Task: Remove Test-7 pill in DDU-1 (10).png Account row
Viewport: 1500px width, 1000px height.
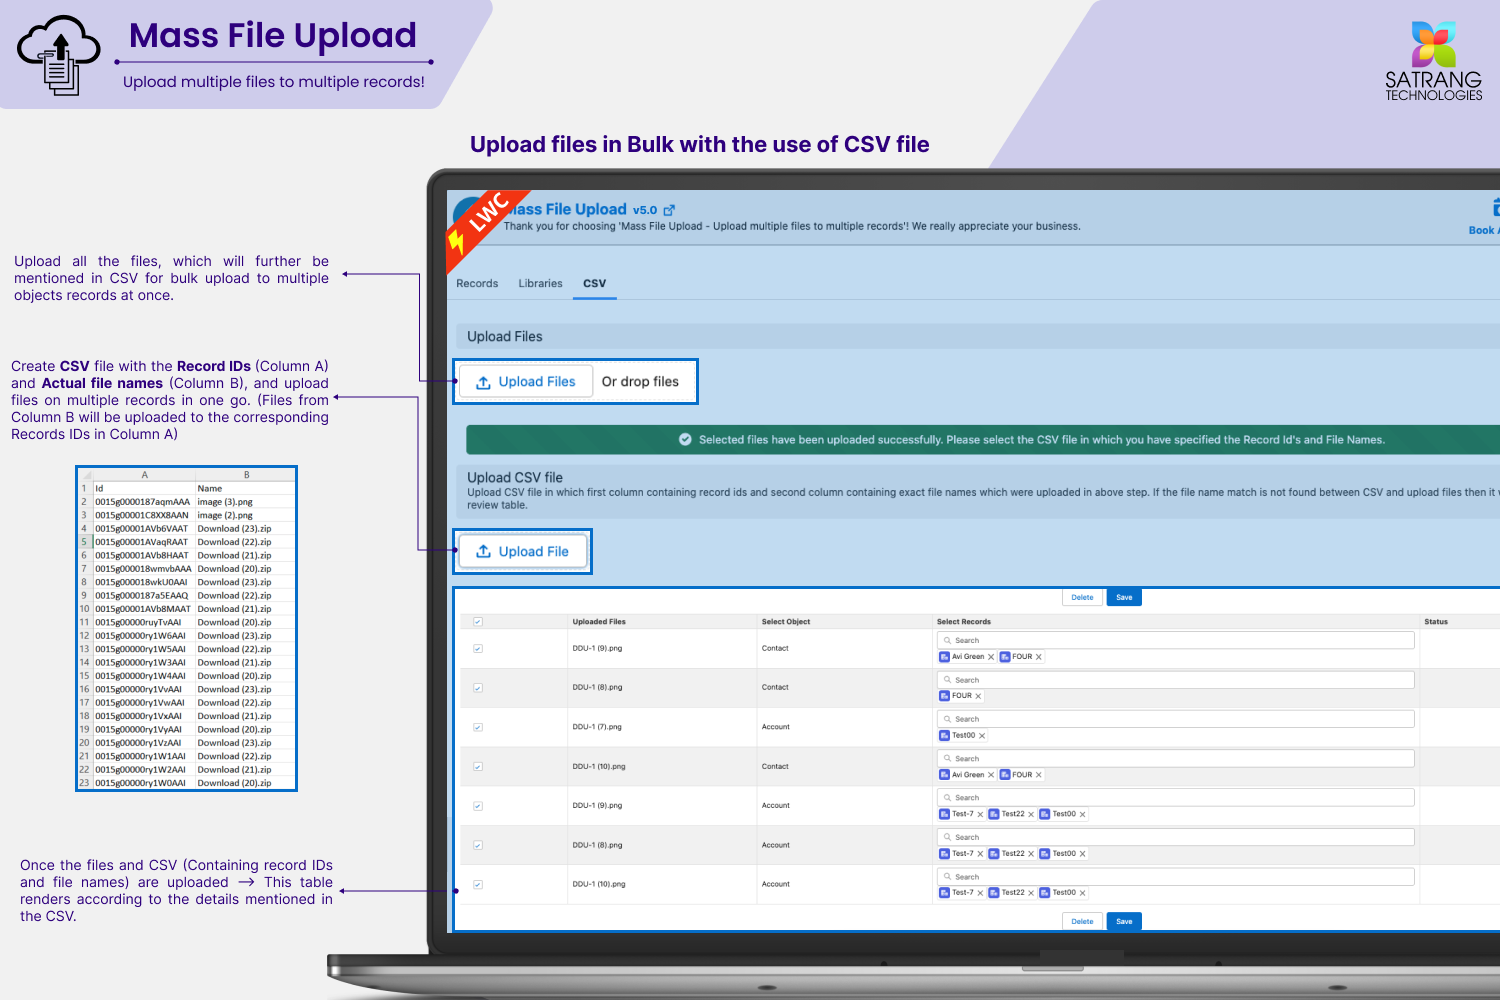Action: pyautogui.click(x=980, y=893)
